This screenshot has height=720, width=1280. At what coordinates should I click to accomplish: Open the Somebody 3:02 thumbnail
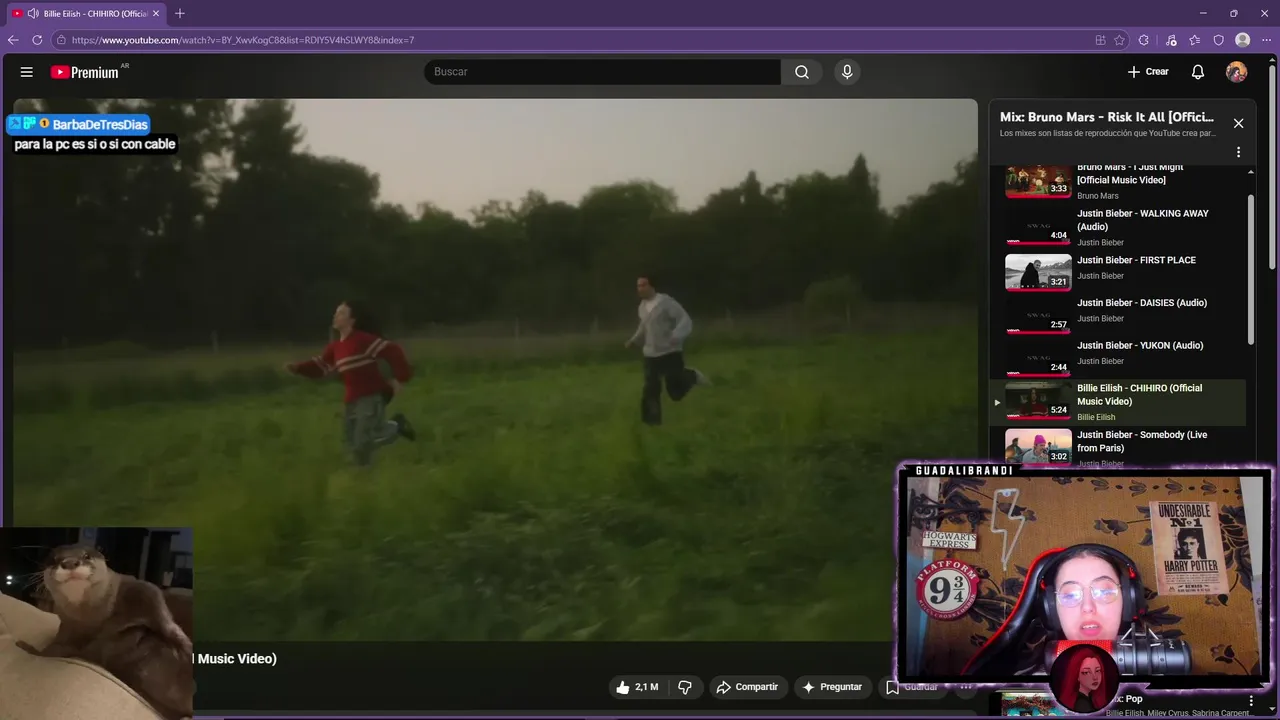pos(1038,446)
